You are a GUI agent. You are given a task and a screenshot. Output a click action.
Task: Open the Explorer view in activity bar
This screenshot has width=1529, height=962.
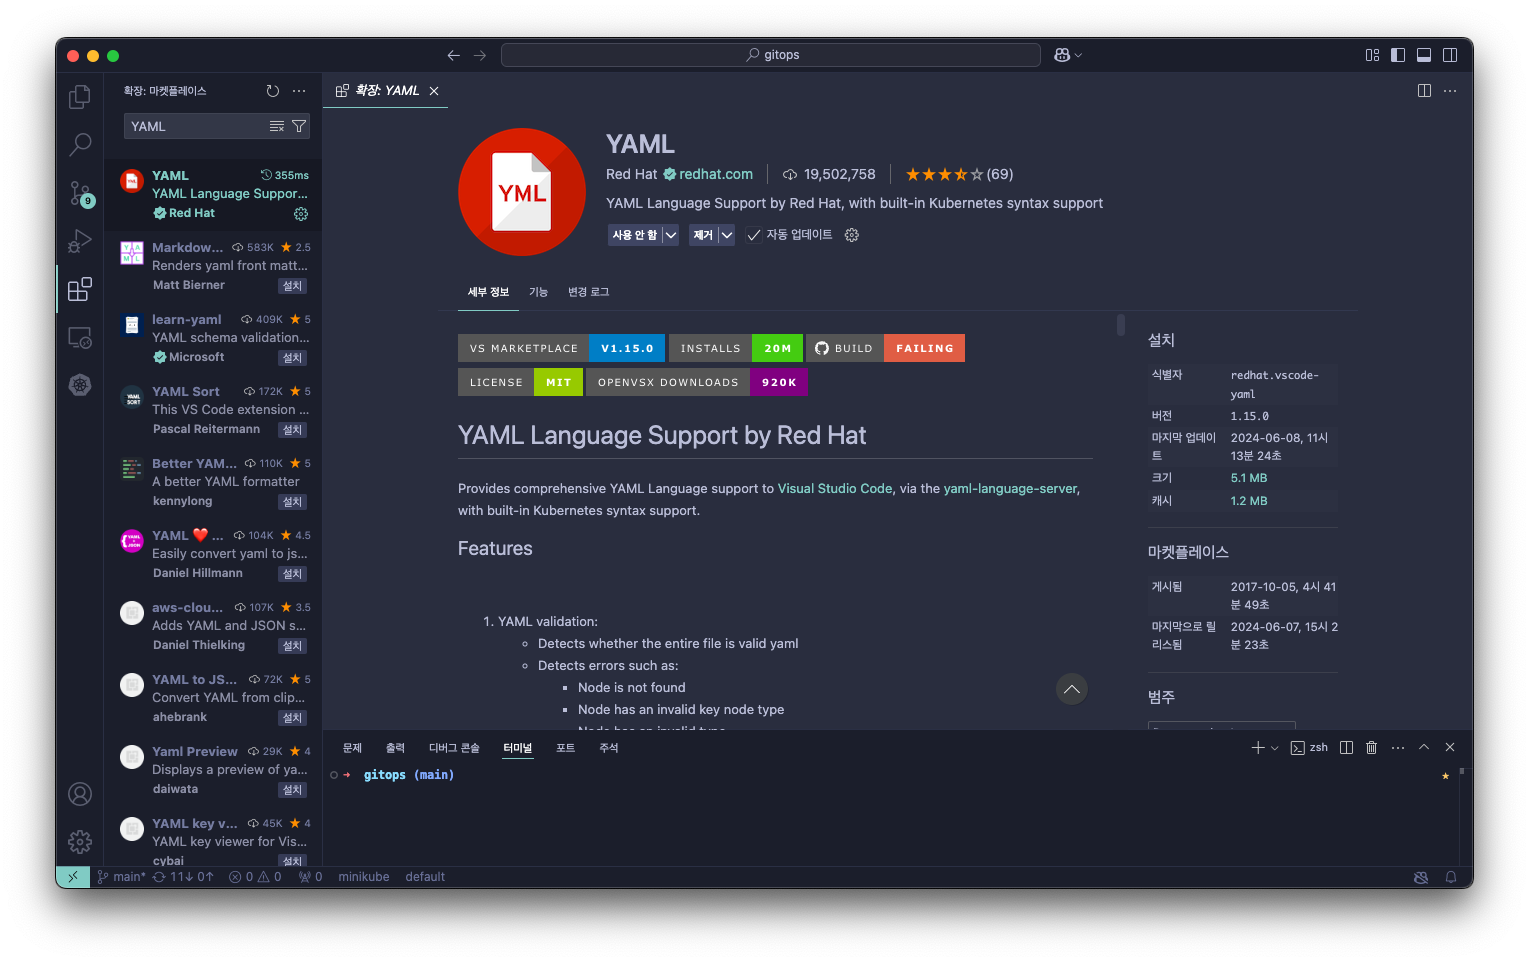pos(80,97)
